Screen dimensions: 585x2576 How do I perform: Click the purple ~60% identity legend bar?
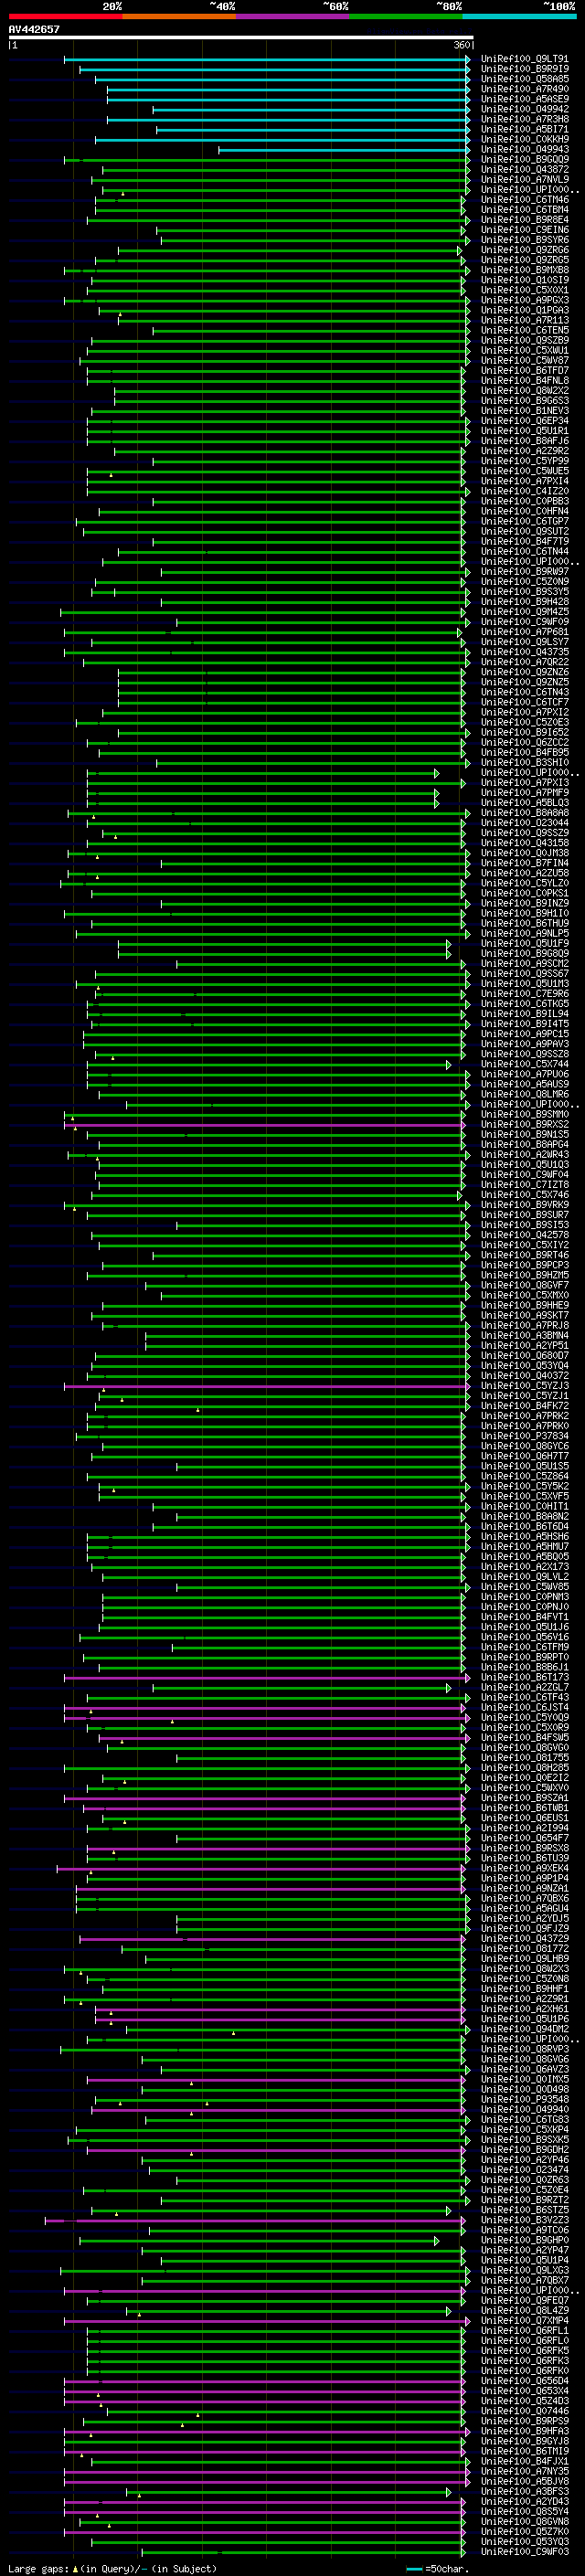point(293,16)
